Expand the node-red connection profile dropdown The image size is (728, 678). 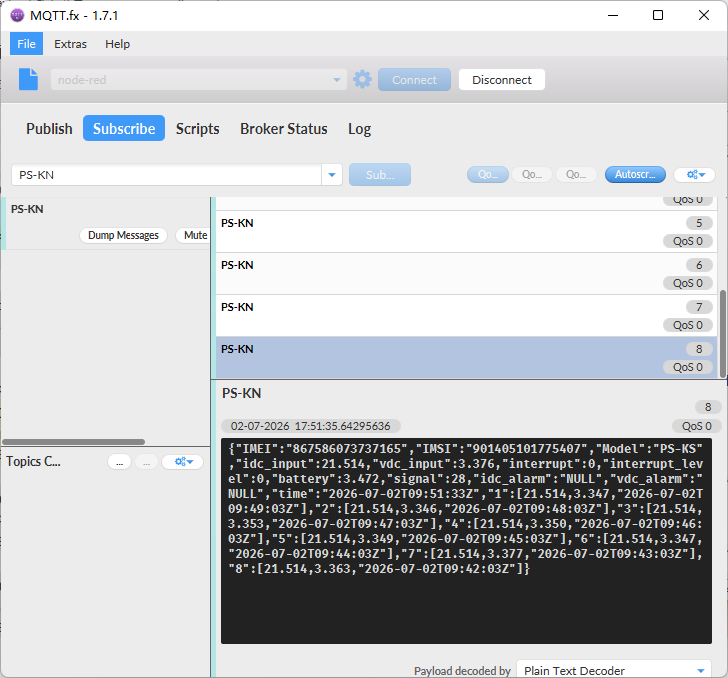pyautogui.click(x=337, y=80)
